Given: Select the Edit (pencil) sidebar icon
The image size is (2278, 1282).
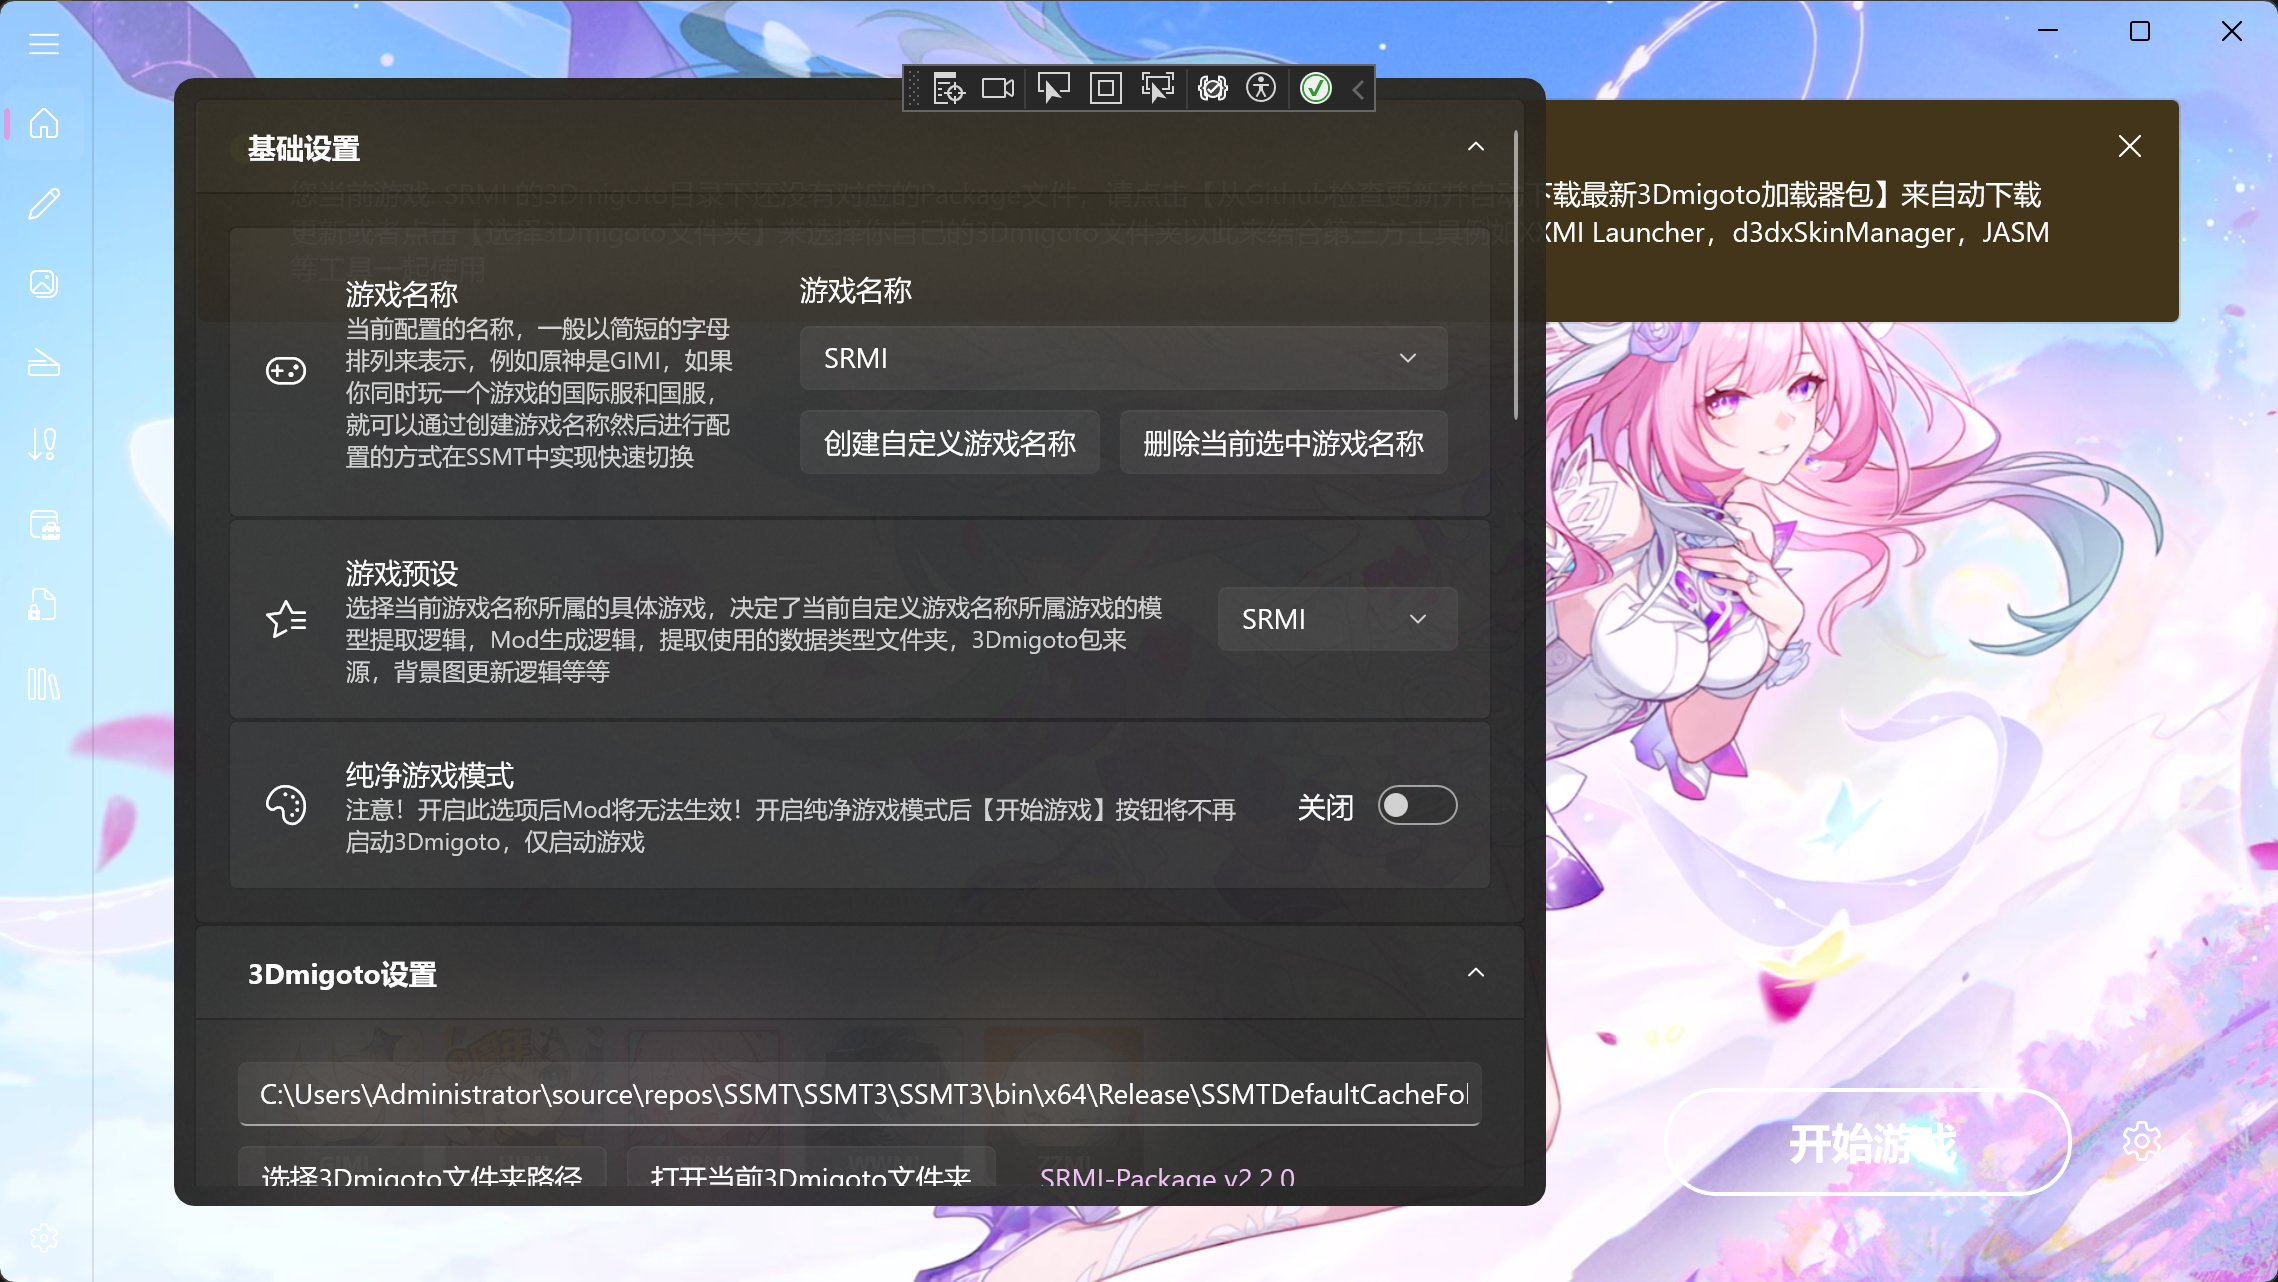Looking at the screenshot, I should point(44,203).
